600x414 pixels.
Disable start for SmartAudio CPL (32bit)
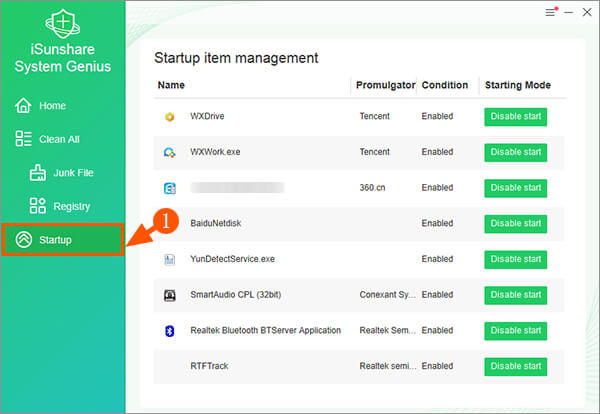point(516,295)
